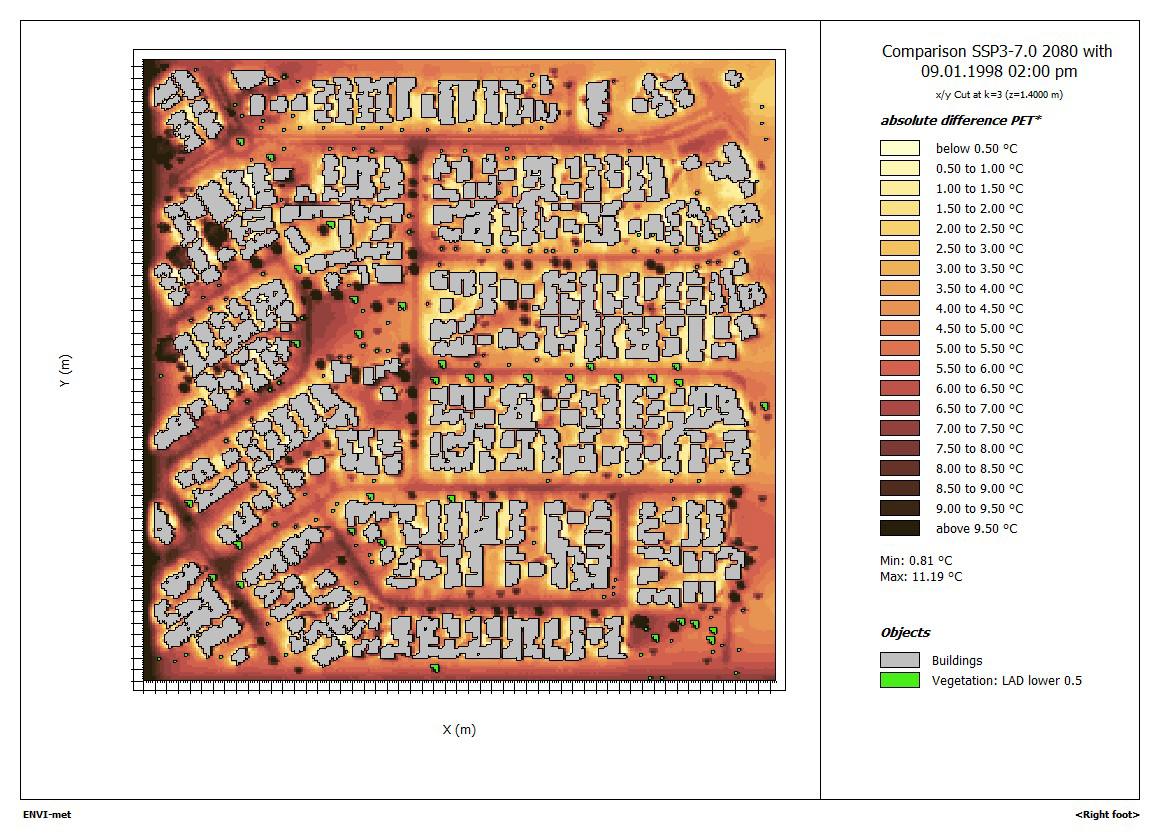The width and height of the screenshot is (1160, 840).
Task: Click the 'Y (m)' axis label
Action: tap(65, 371)
